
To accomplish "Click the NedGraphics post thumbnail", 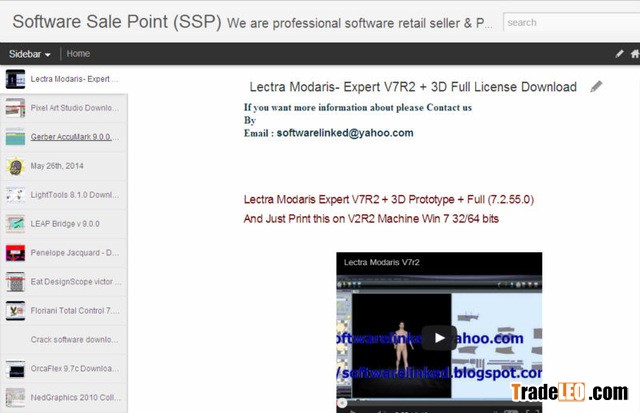I will [16, 398].
